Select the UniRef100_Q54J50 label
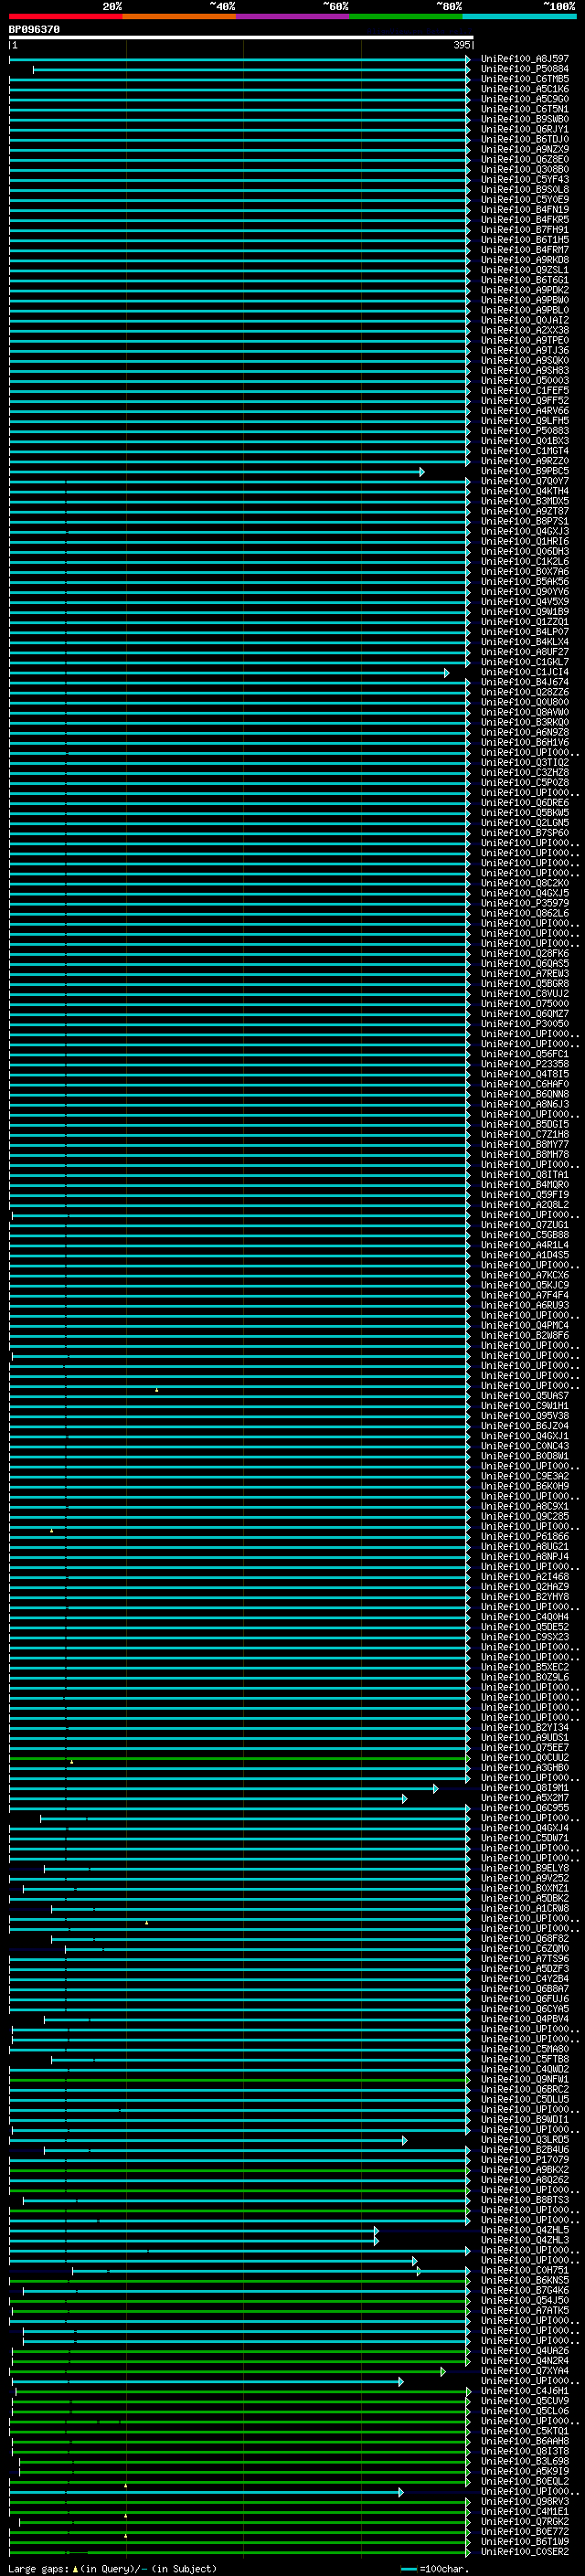Viewport: 585px width, 2576px height. (525, 2300)
